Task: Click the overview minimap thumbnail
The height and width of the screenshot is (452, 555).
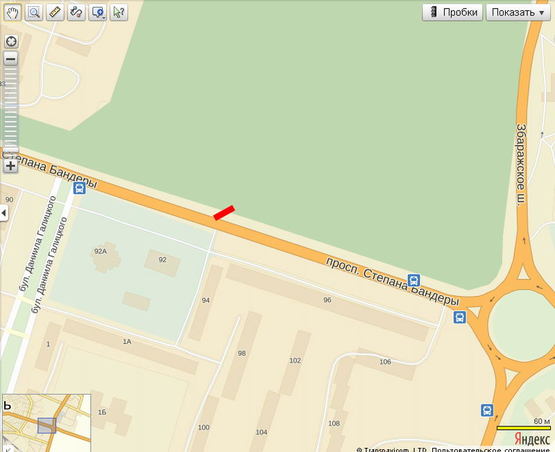Action: click(47, 423)
